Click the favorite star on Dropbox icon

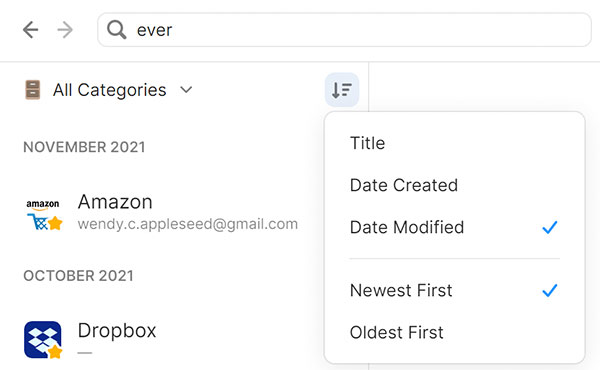55,351
